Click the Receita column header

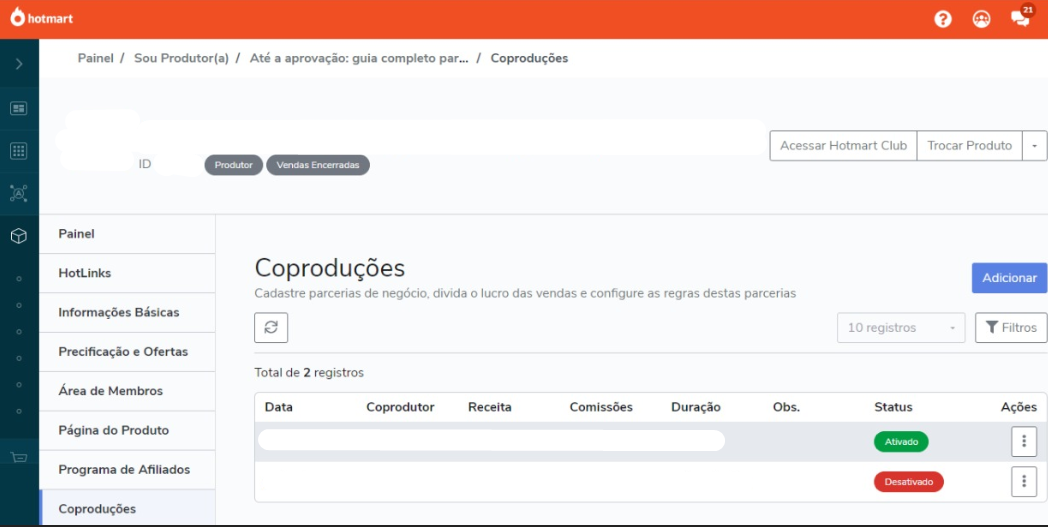[489, 407]
